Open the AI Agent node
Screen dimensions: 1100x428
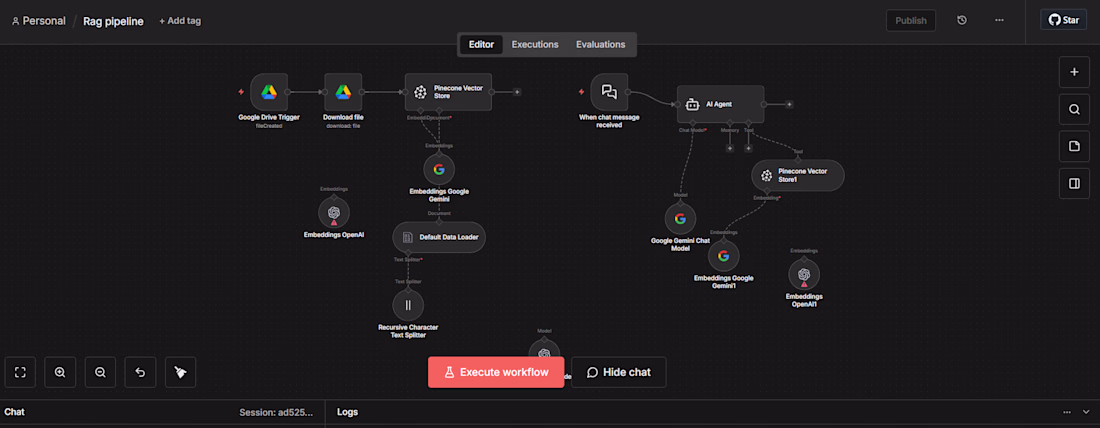pyautogui.click(x=720, y=104)
